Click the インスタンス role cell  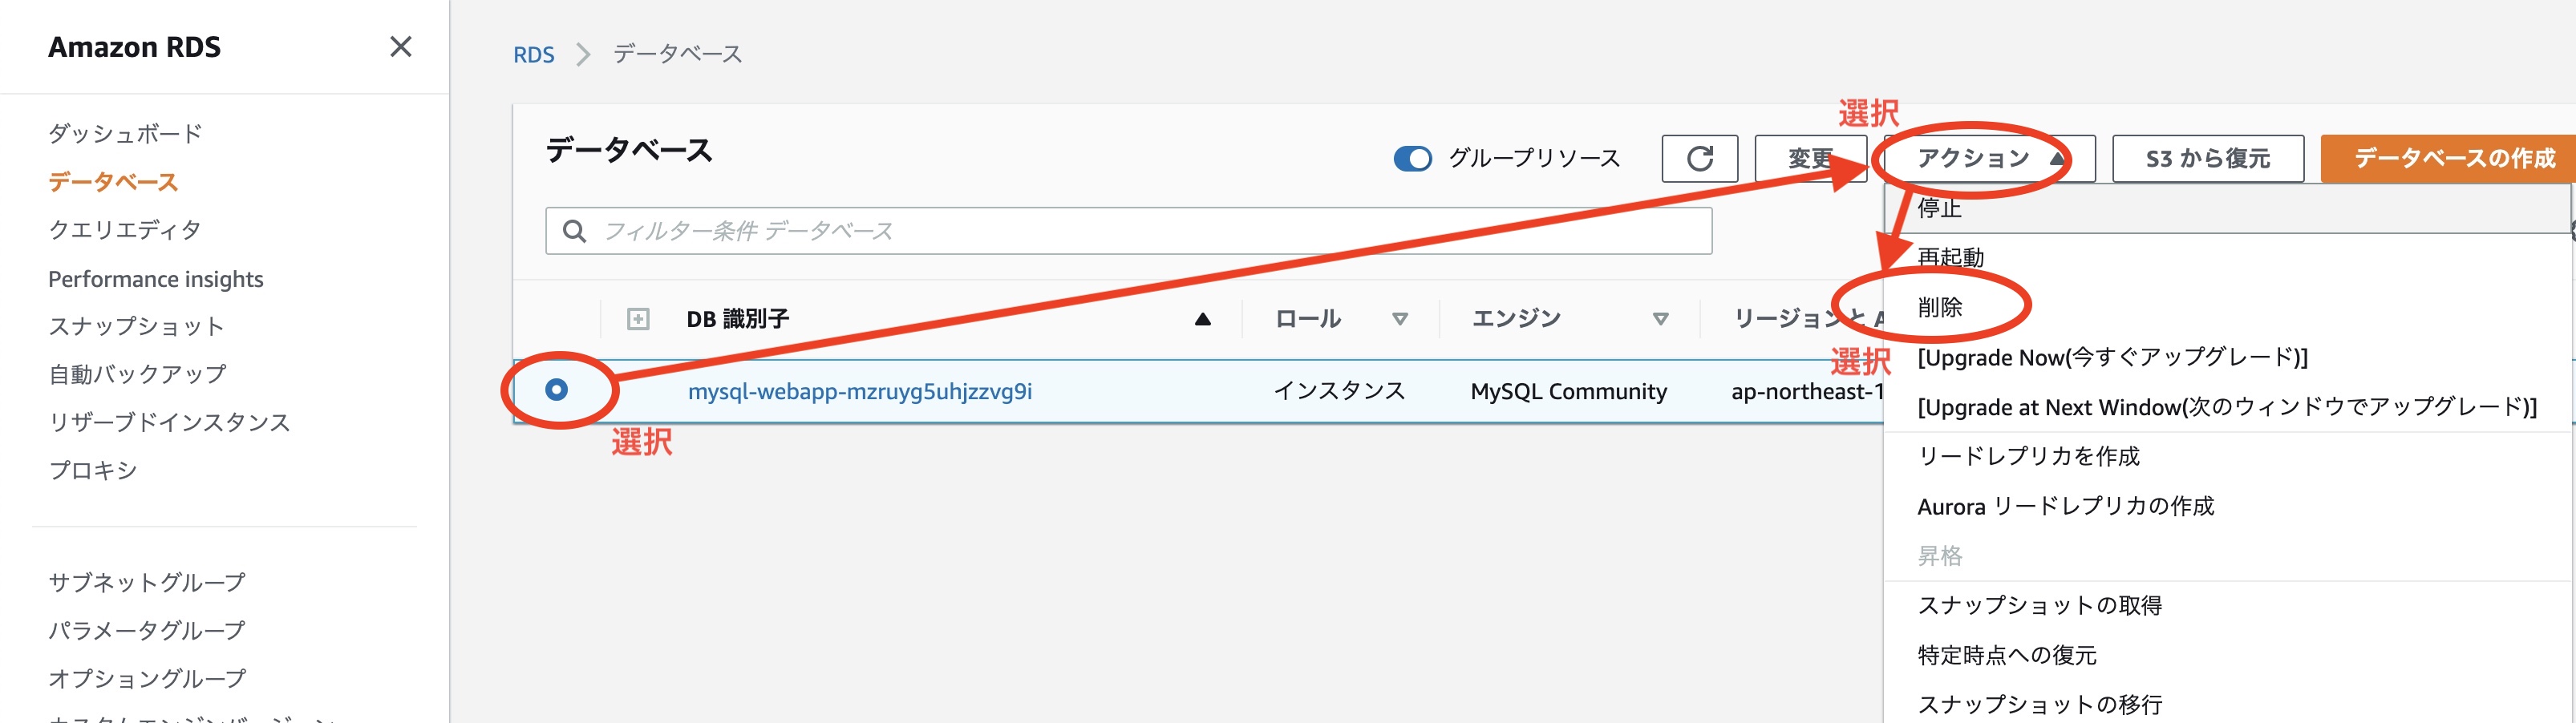point(1339,391)
